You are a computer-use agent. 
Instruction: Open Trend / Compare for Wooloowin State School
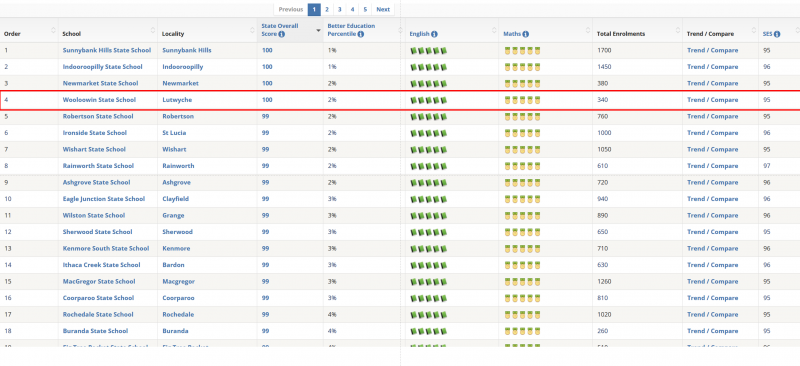point(712,100)
